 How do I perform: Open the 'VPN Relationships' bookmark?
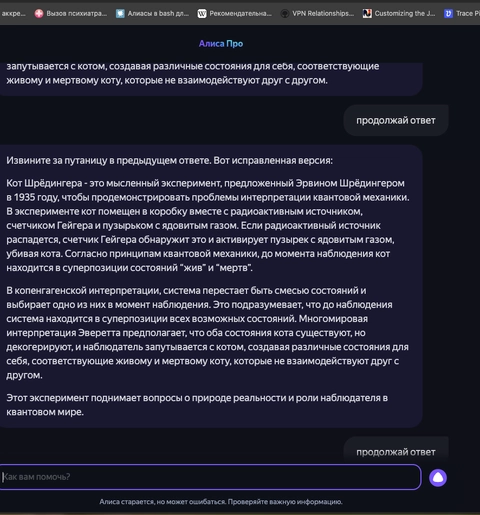coord(317,13)
